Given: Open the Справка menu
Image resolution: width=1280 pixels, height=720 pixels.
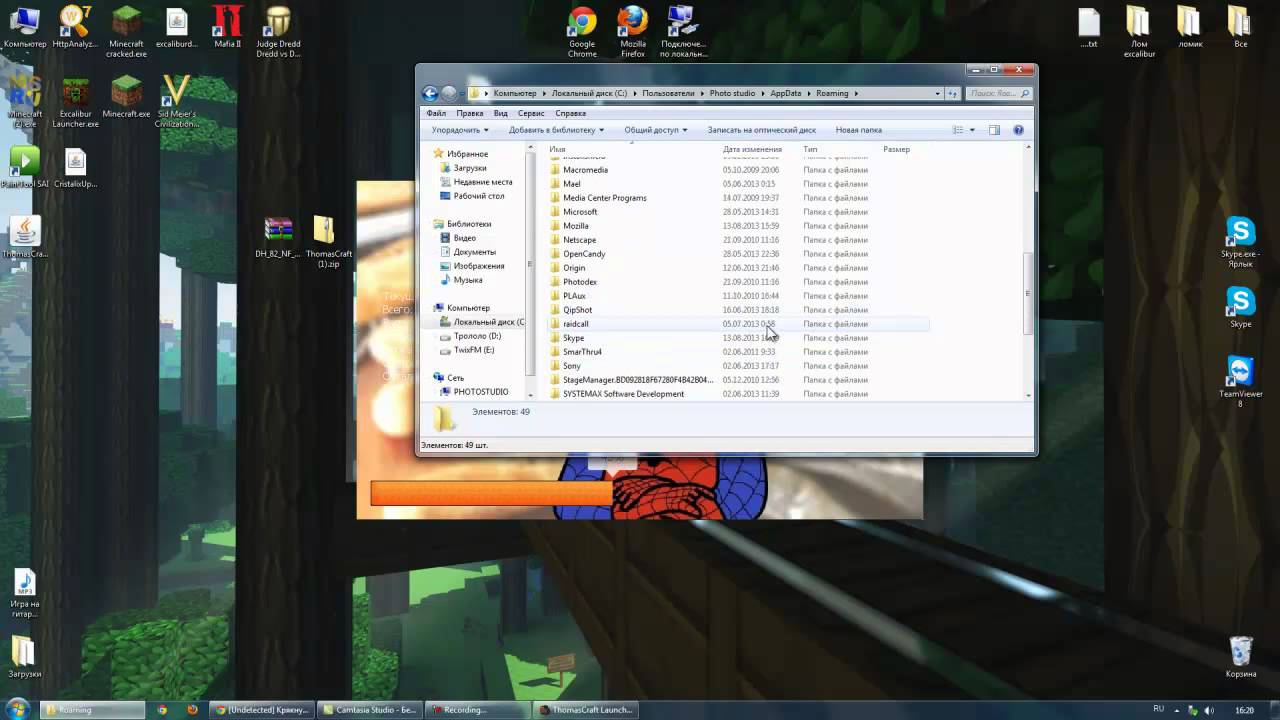Looking at the screenshot, I should [570, 113].
